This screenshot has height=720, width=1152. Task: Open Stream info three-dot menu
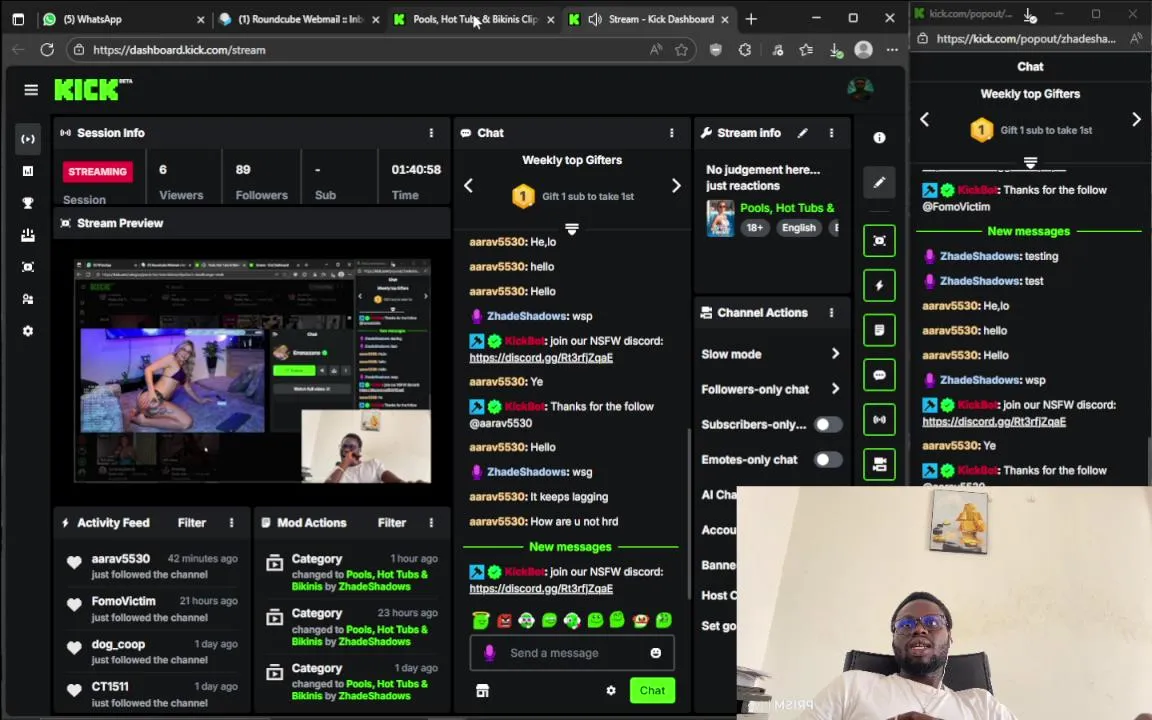coord(832,133)
